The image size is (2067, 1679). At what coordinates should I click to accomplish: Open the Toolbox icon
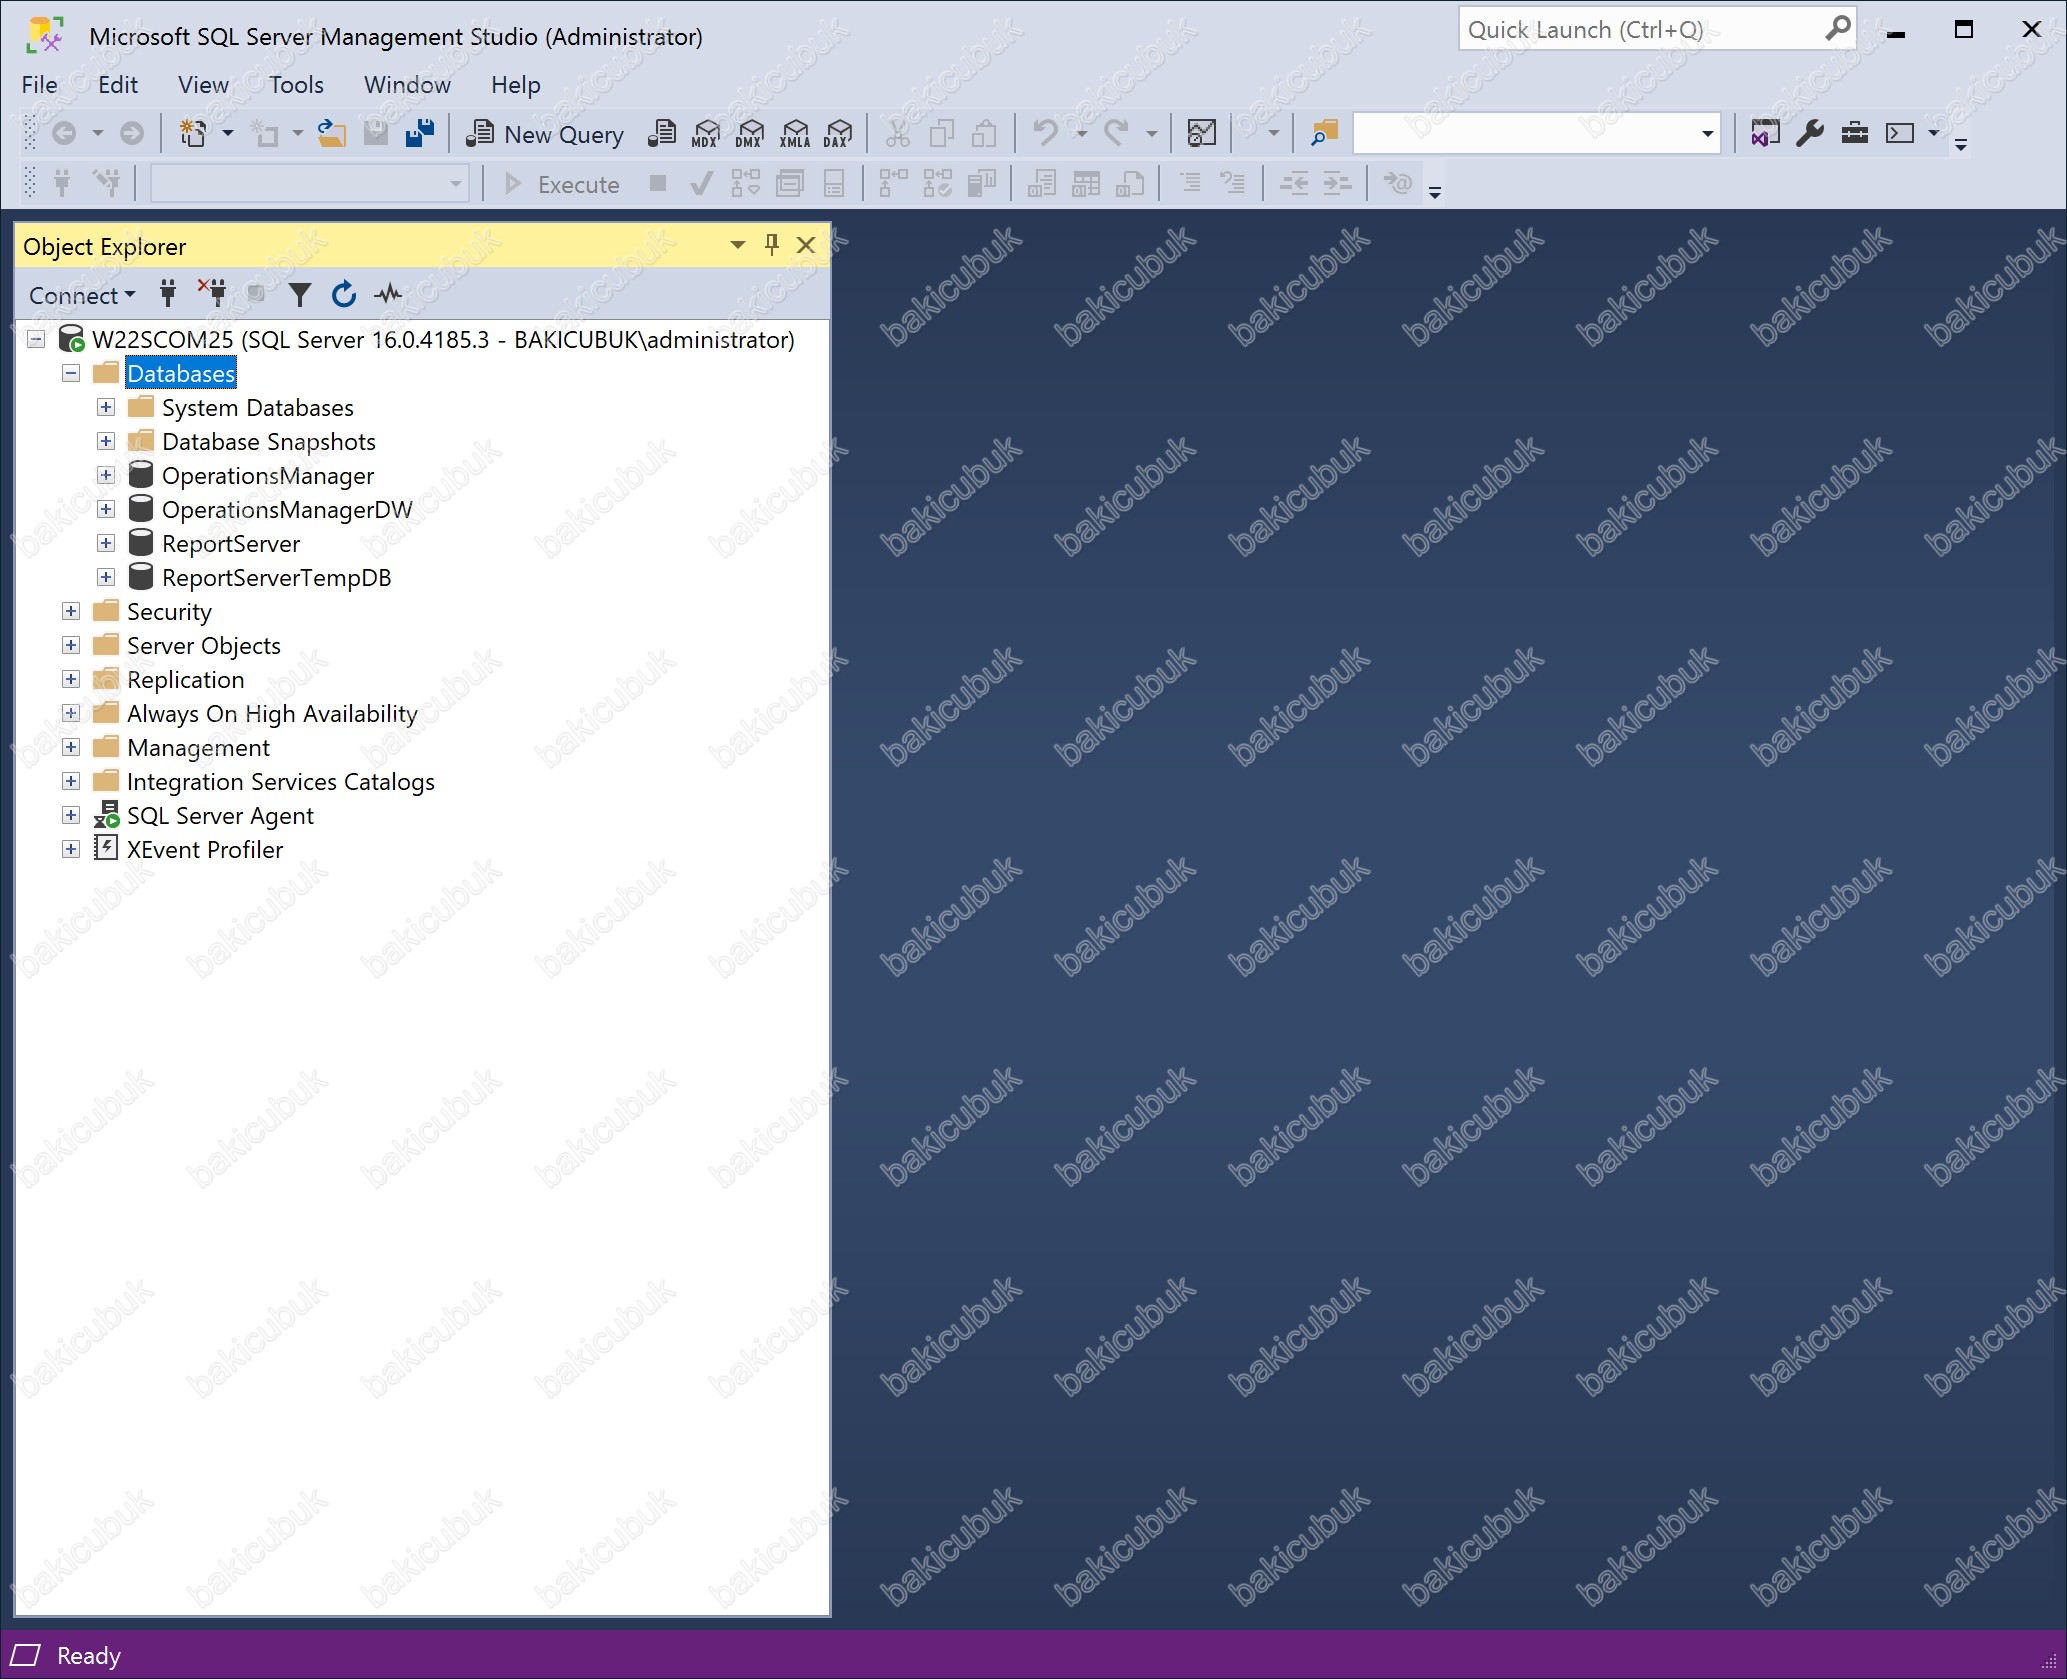pos(1855,133)
